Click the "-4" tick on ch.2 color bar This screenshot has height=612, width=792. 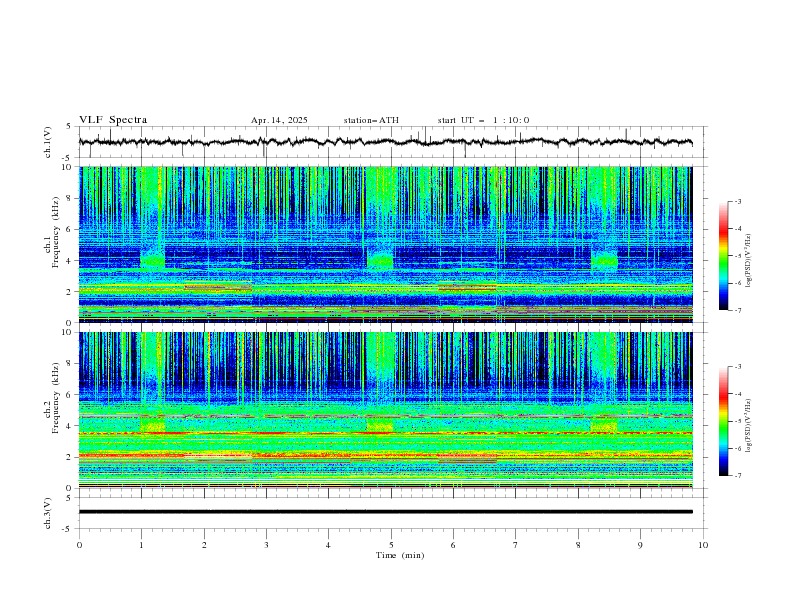click(x=737, y=394)
